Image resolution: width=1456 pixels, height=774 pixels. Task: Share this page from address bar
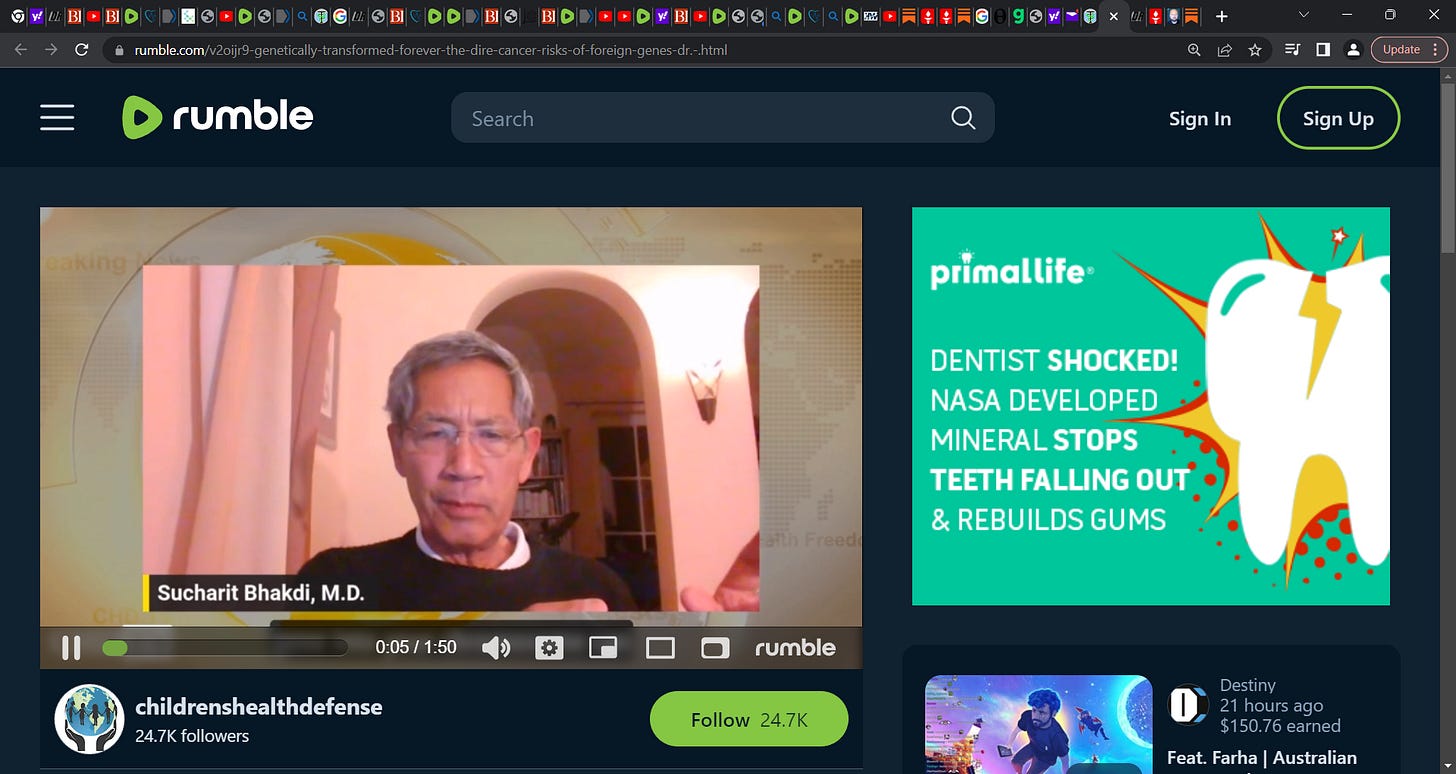click(x=1224, y=49)
